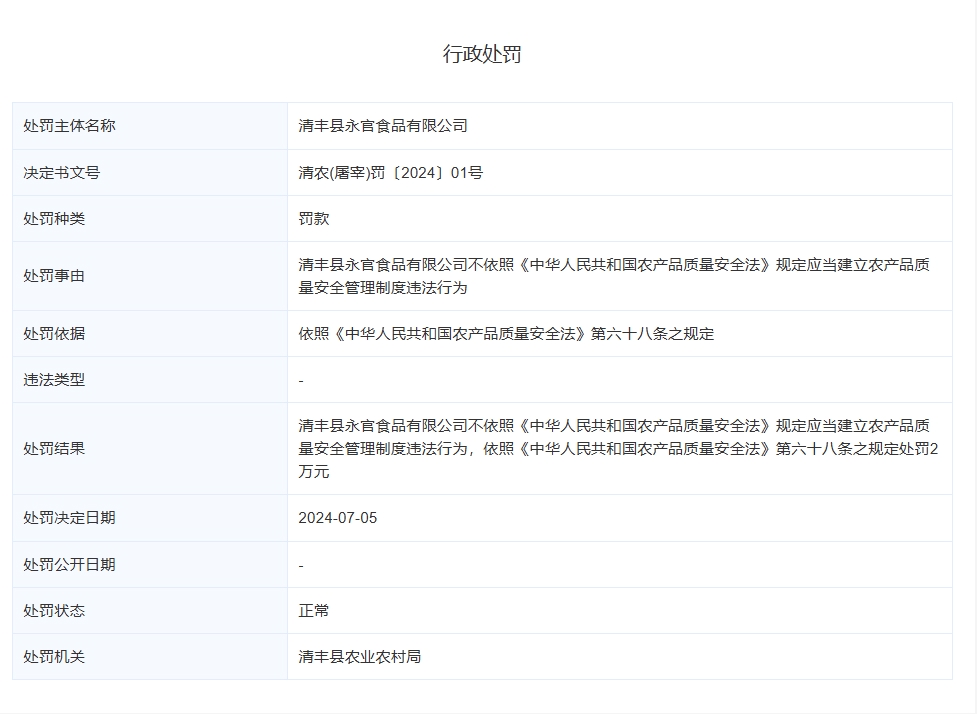Viewport: 977px width, 714px height.
Task: Click the dash value for 违法类型
Action: click(x=301, y=380)
